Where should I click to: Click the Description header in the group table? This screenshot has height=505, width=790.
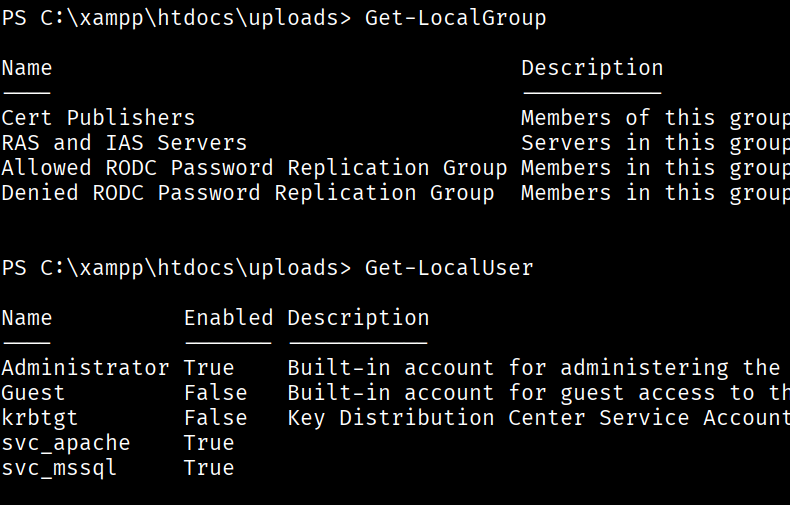pyautogui.click(x=592, y=69)
